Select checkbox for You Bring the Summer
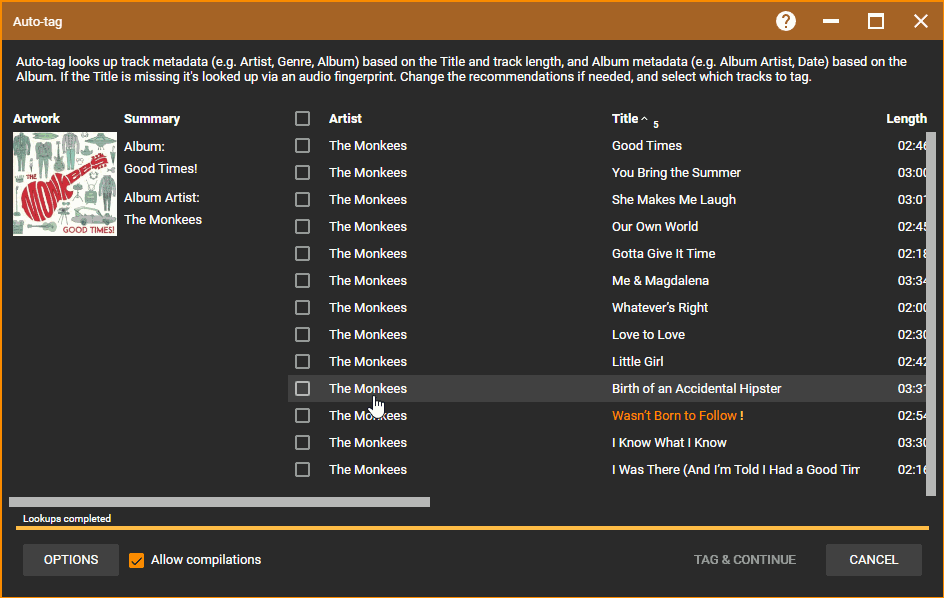 pyautogui.click(x=302, y=173)
